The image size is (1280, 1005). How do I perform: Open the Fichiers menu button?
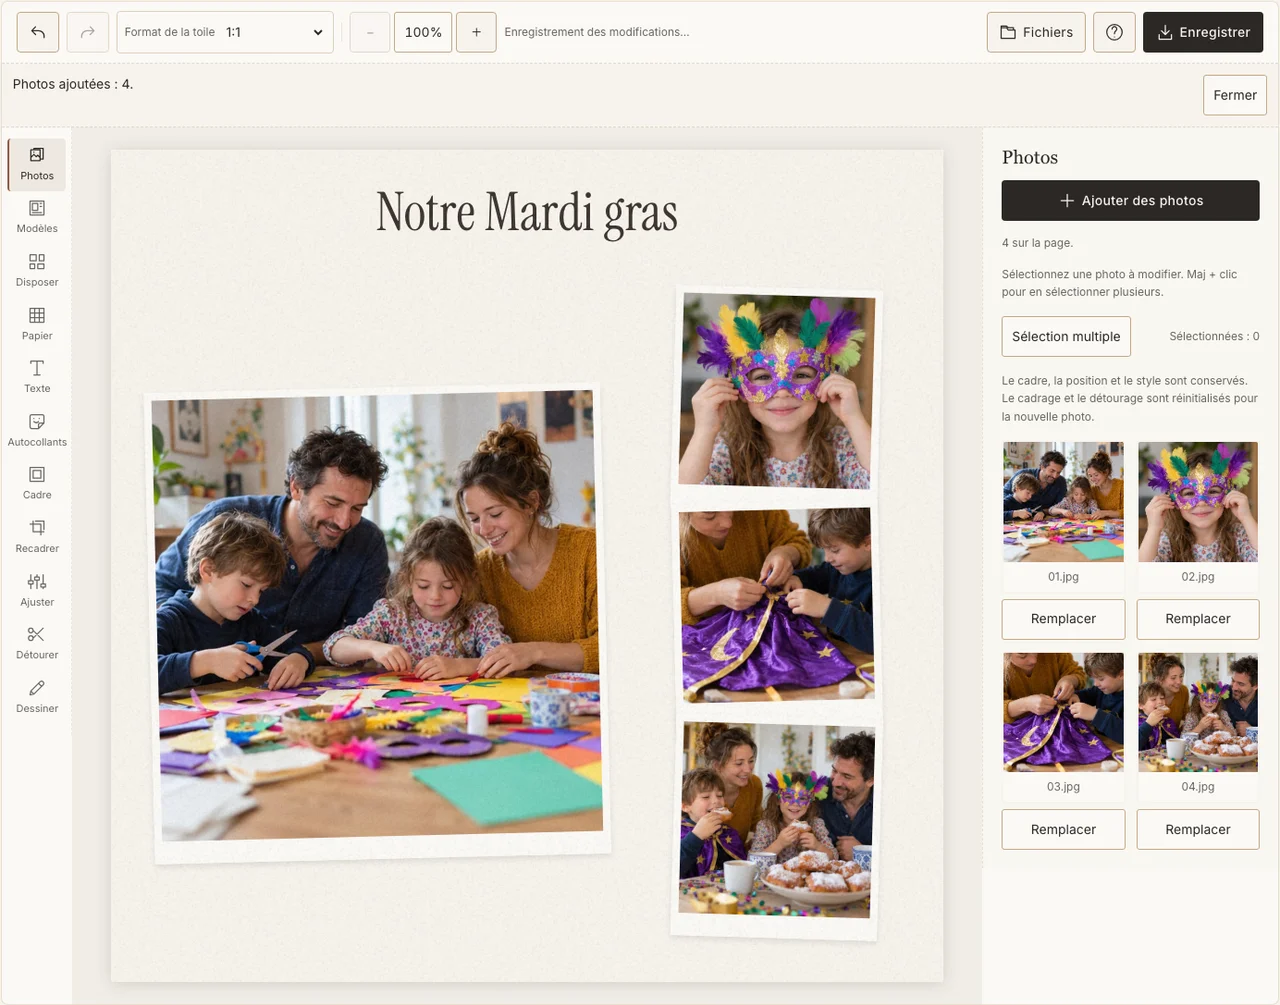(1036, 32)
